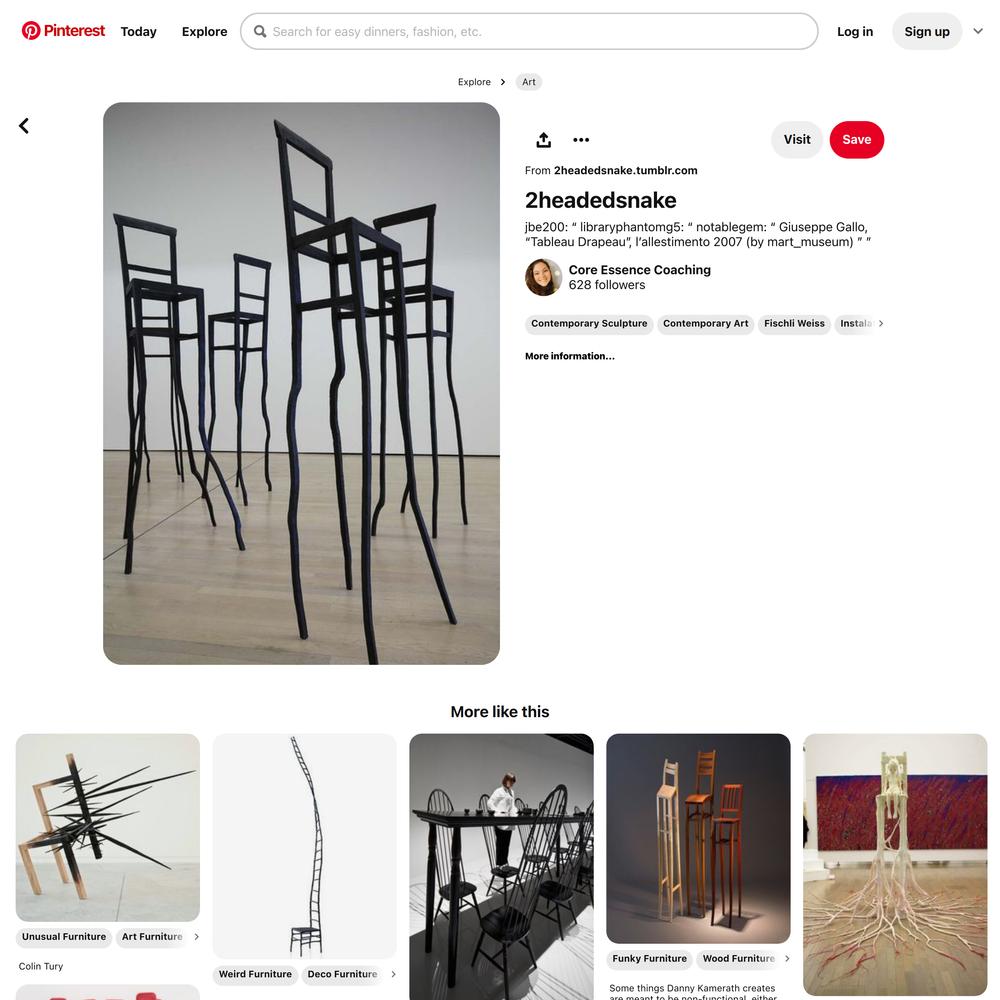Show more tags beside Art Furniture
The width and height of the screenshot is (1000, 1000).
[x=196, y=937]
